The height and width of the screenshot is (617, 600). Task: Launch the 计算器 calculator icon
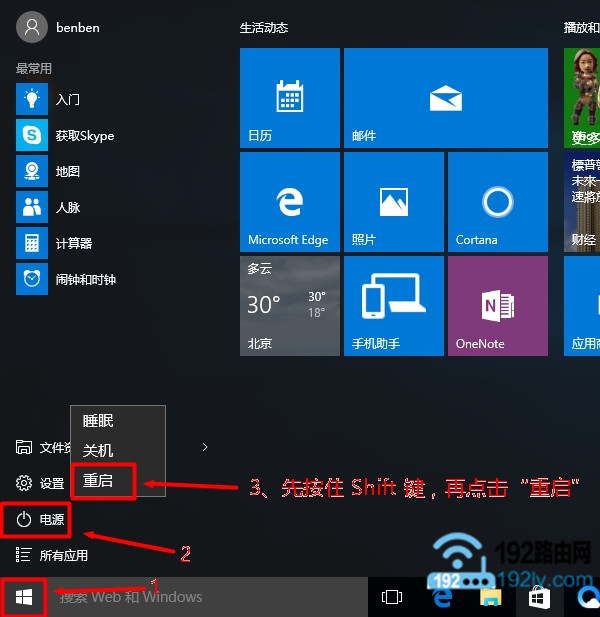point(32,243)
